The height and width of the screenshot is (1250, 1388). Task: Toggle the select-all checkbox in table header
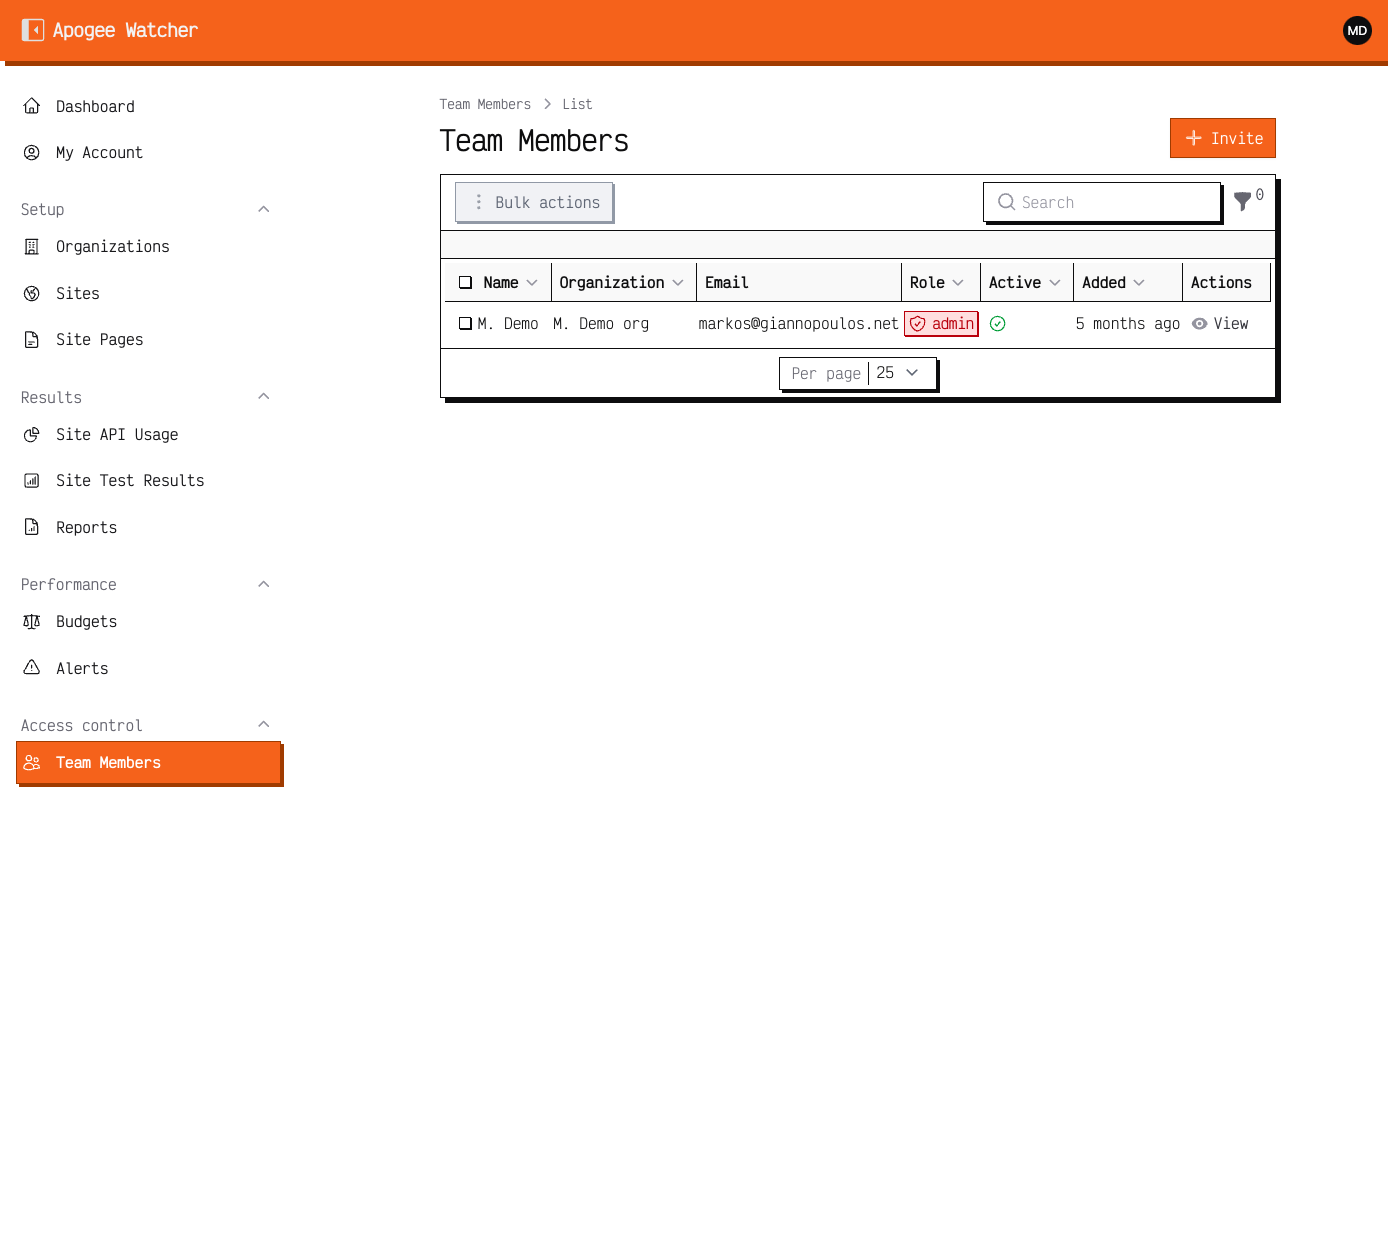pyautogui.click(x=465, y=283)
